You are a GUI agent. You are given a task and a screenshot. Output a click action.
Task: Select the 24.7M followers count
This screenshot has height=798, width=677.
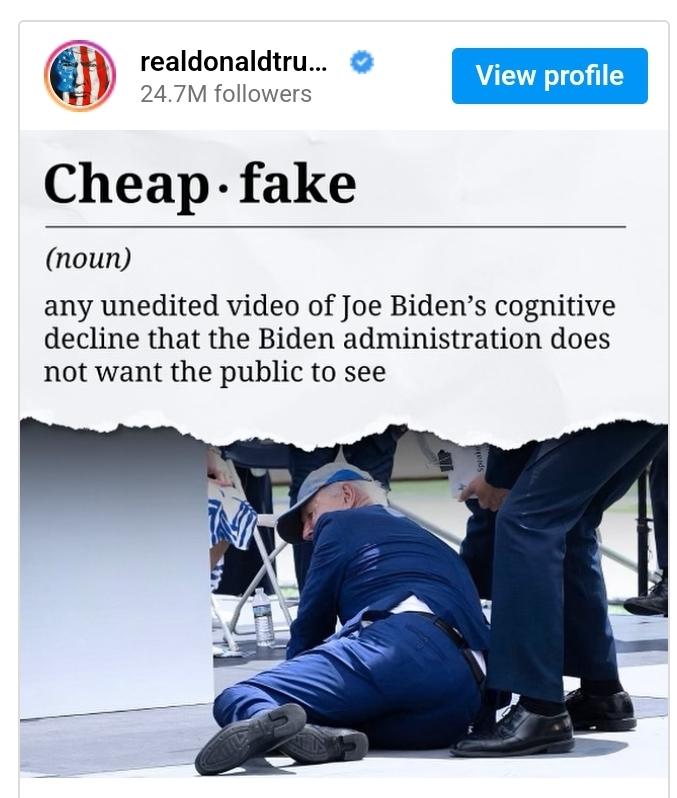point(225,94)
